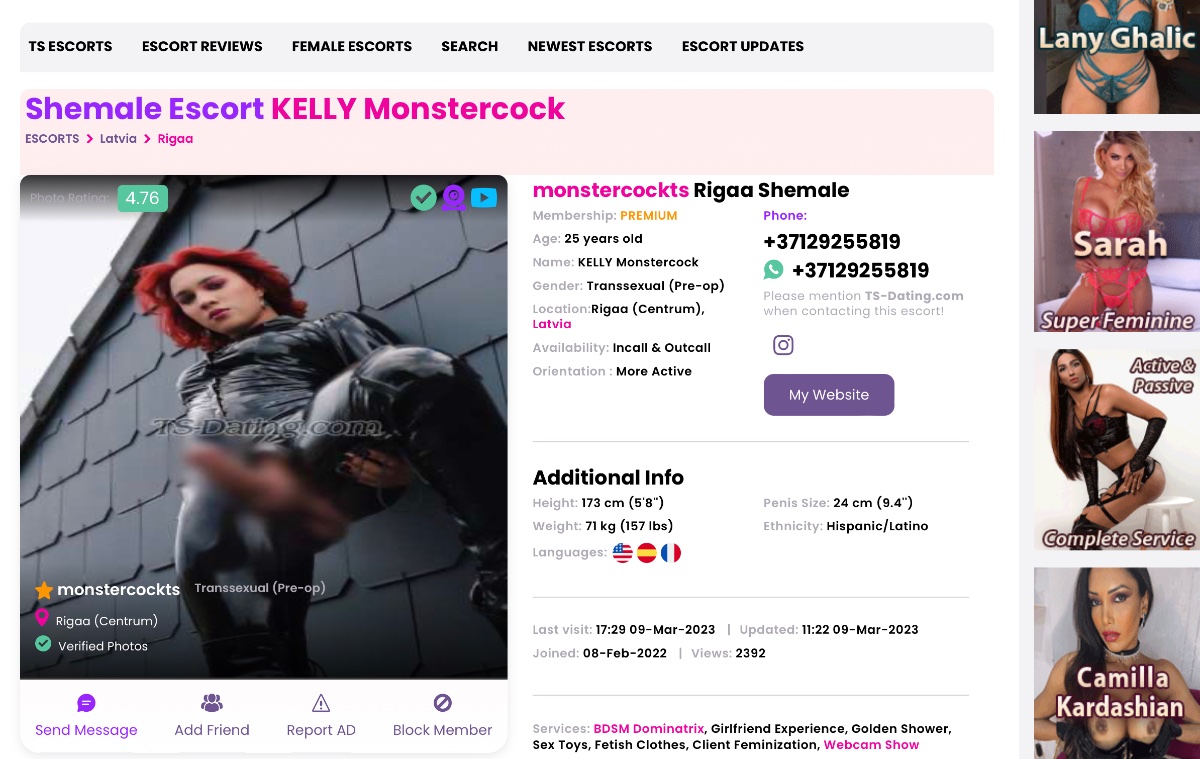Click the My Website button
Screen dimensions: 1200x759
click(829, 395)
